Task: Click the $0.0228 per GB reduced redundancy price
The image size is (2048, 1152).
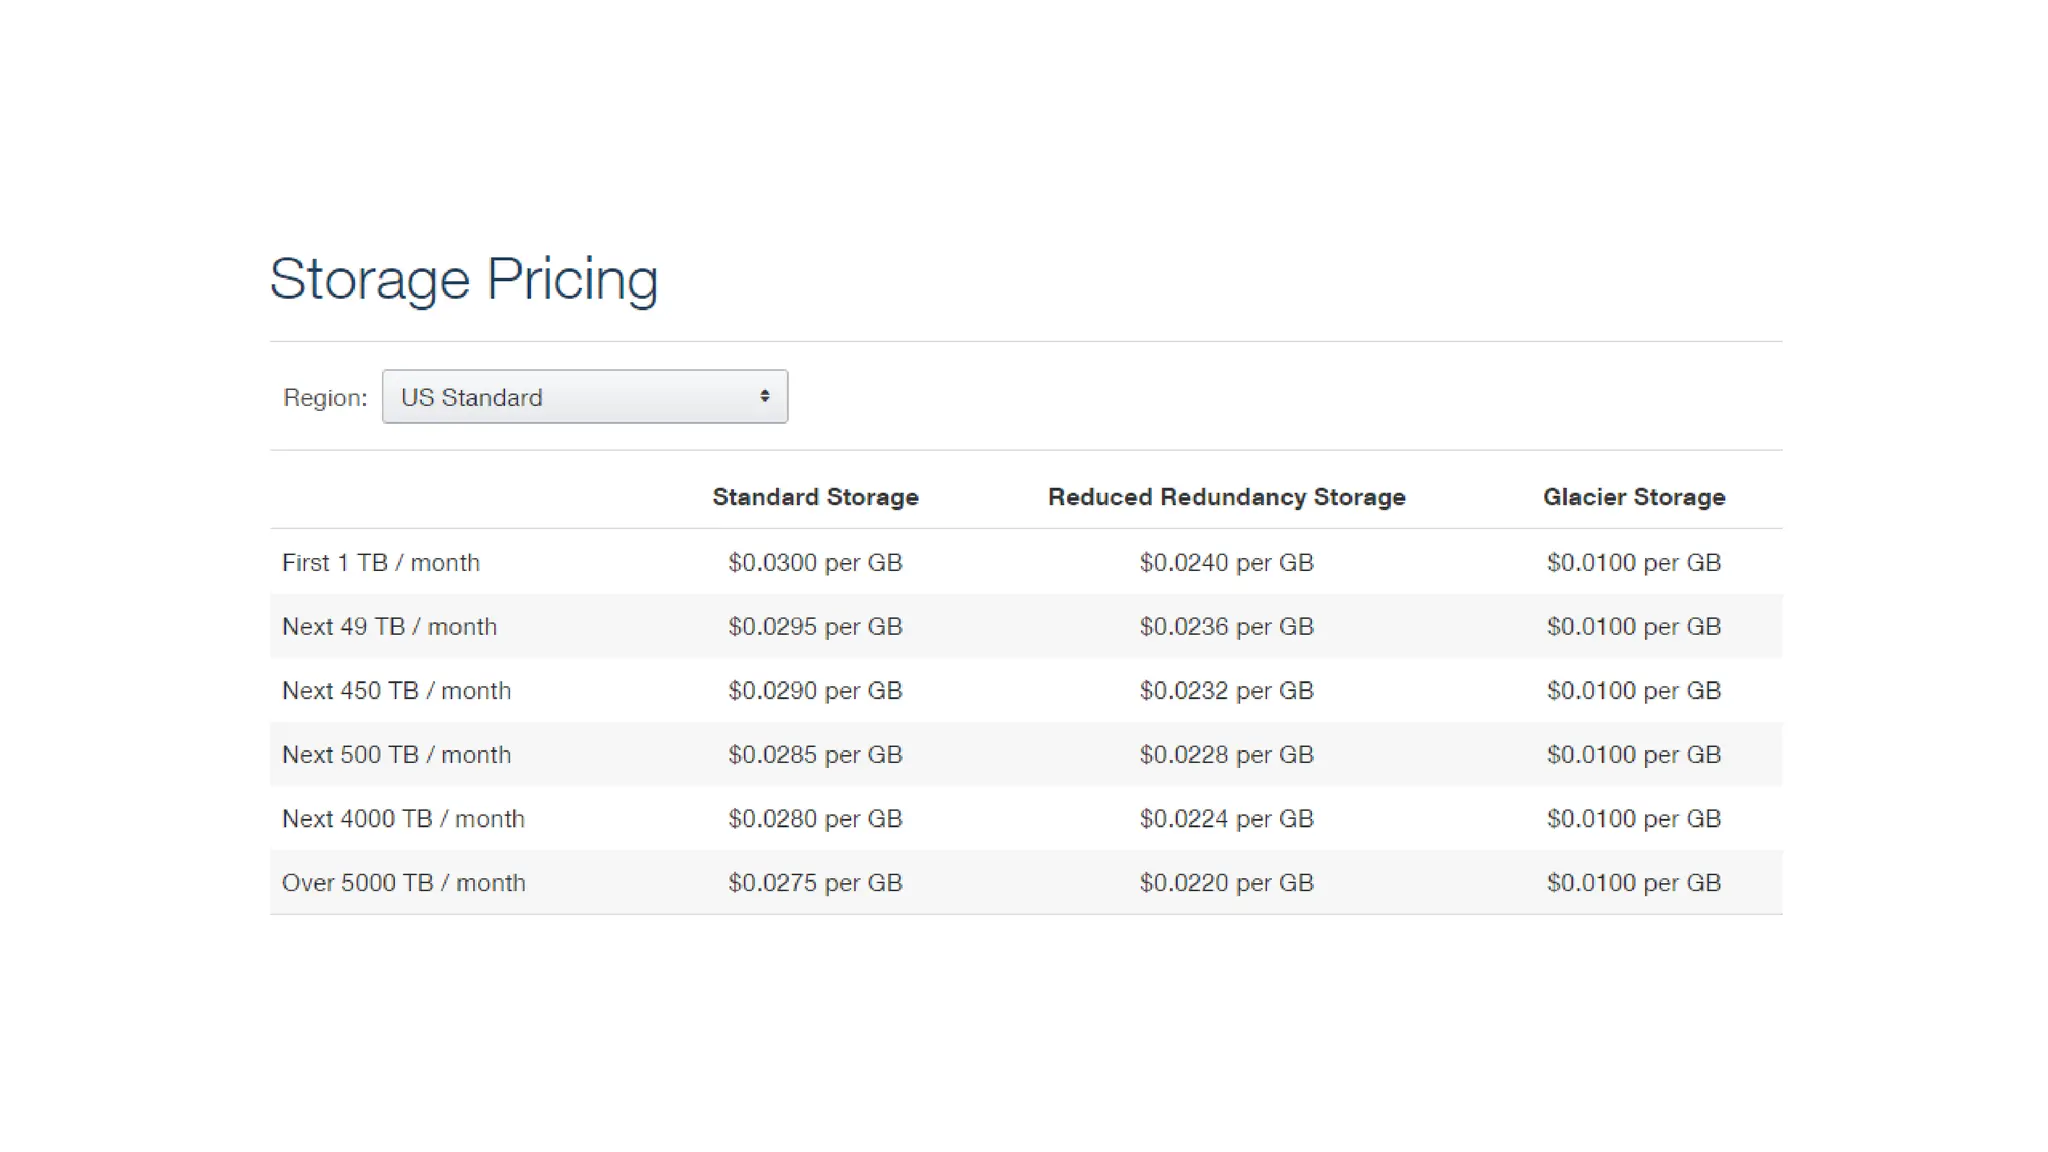Action: [1226, 755]
